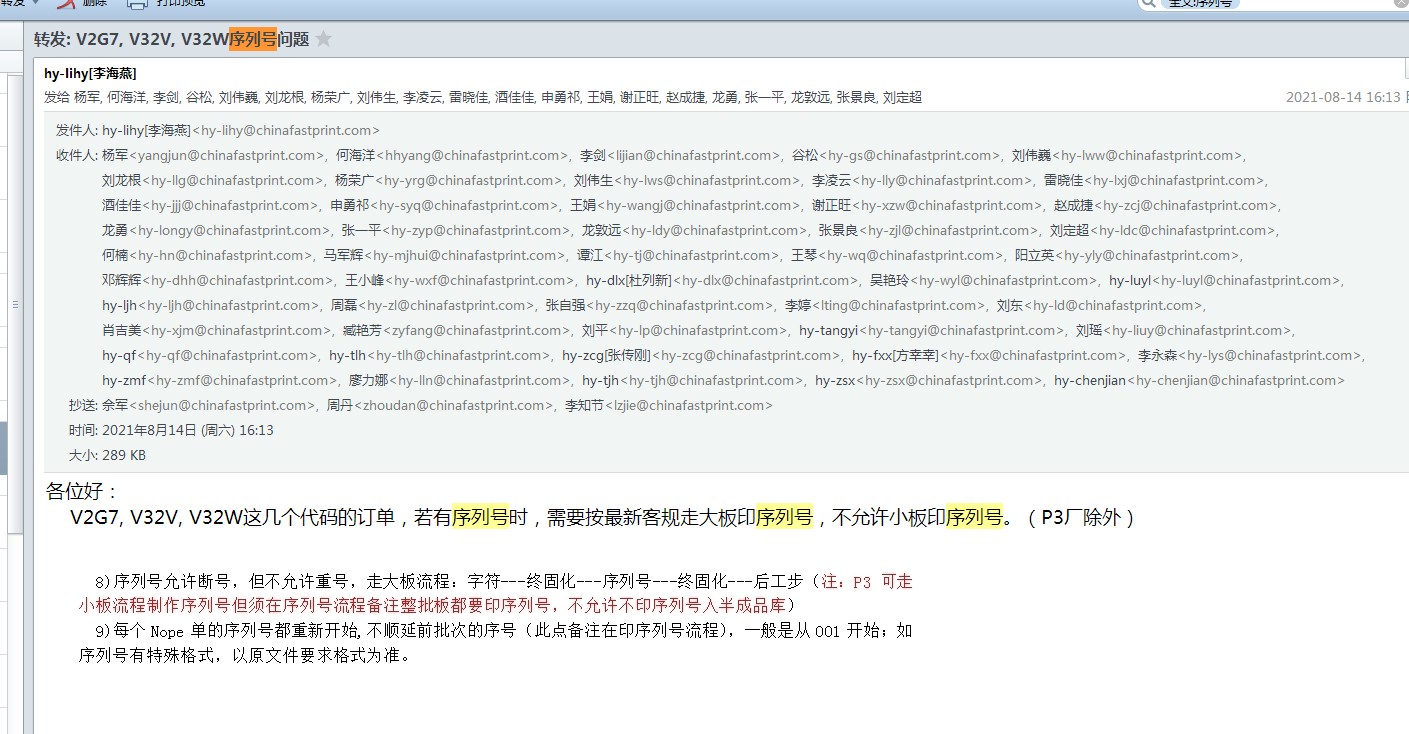The height and width of the screenshot is (734, 1409).
Task: Open the forward dropdown arrow in toolbar
Action: tap(37, 3)
